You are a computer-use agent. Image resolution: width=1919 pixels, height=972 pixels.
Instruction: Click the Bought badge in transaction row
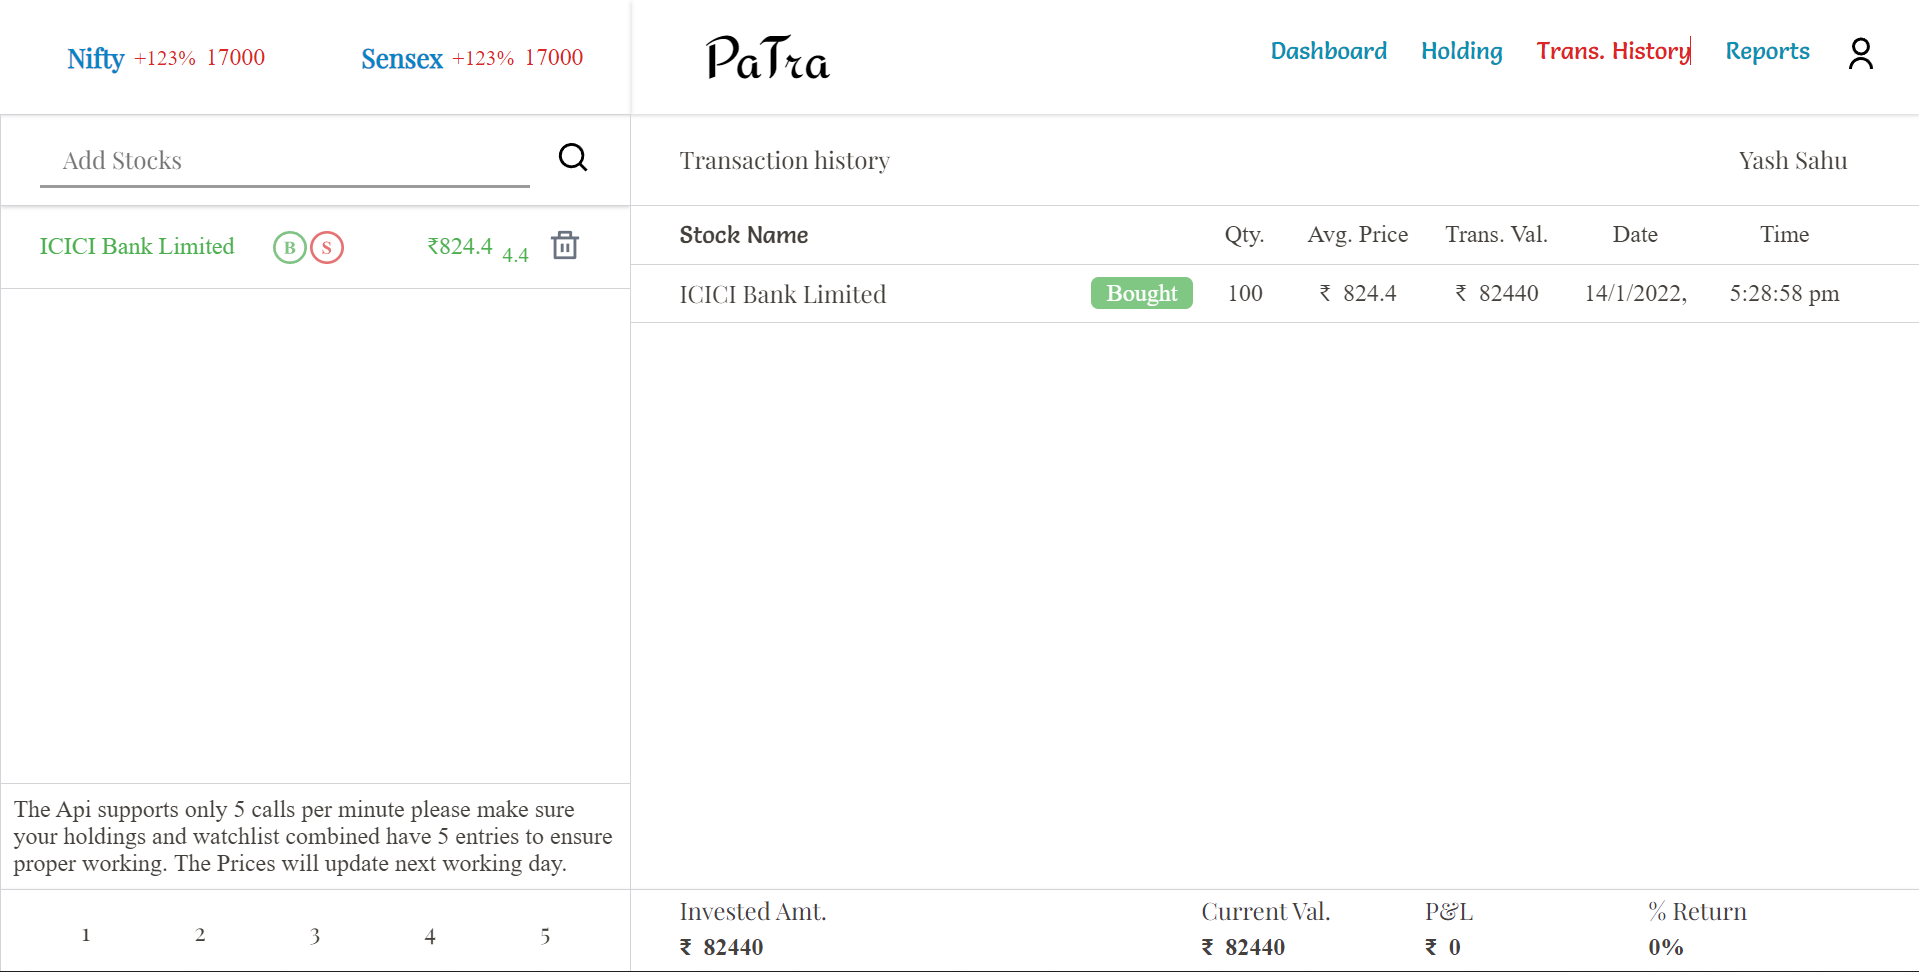[1142, 293]
